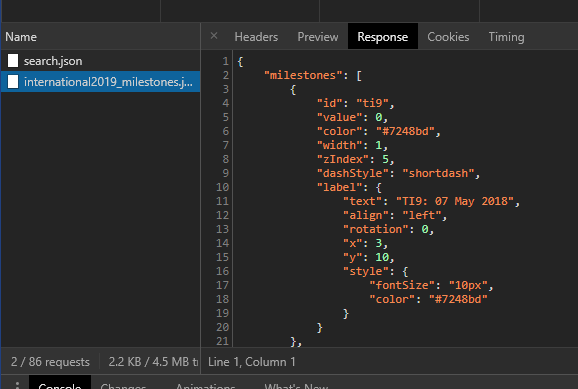Click the "milestones" key on line 2
This screenshot has width=578, height=389.
(x=300, y=75)
